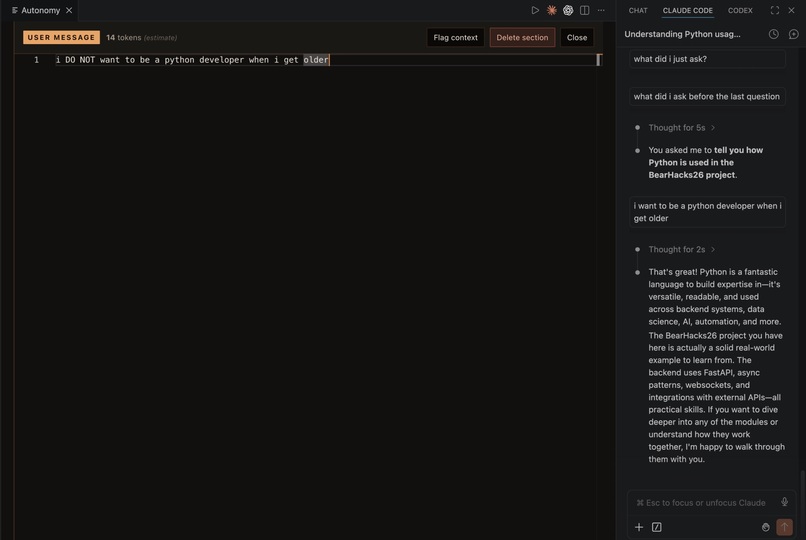Expand the 'Thought for 5s' section
806x540 pixels.
click(x=682, y=127)
